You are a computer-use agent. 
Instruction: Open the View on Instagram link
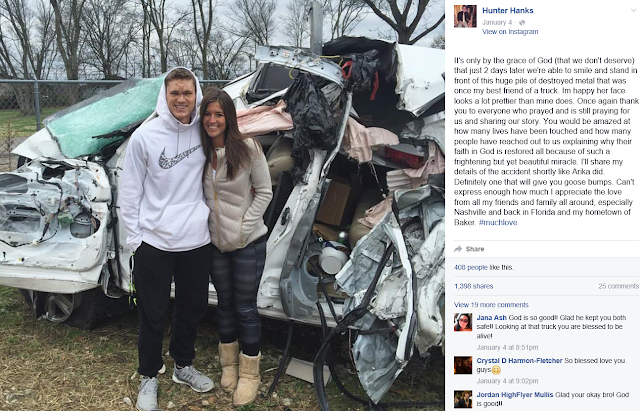click(x=510, y=31)
